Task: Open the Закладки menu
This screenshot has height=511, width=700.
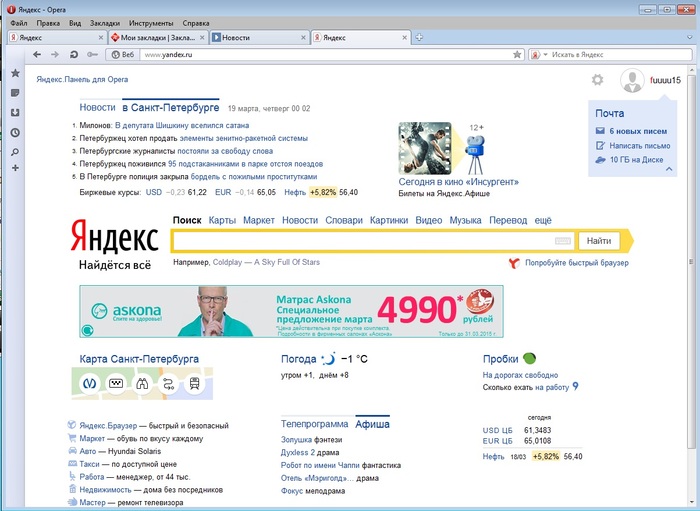Action: click(x=104, y=23)
